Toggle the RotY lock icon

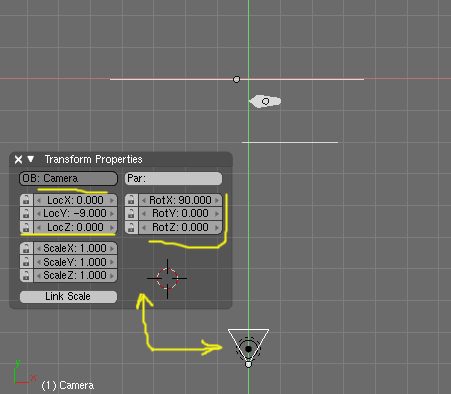click(x=131, y=213)
